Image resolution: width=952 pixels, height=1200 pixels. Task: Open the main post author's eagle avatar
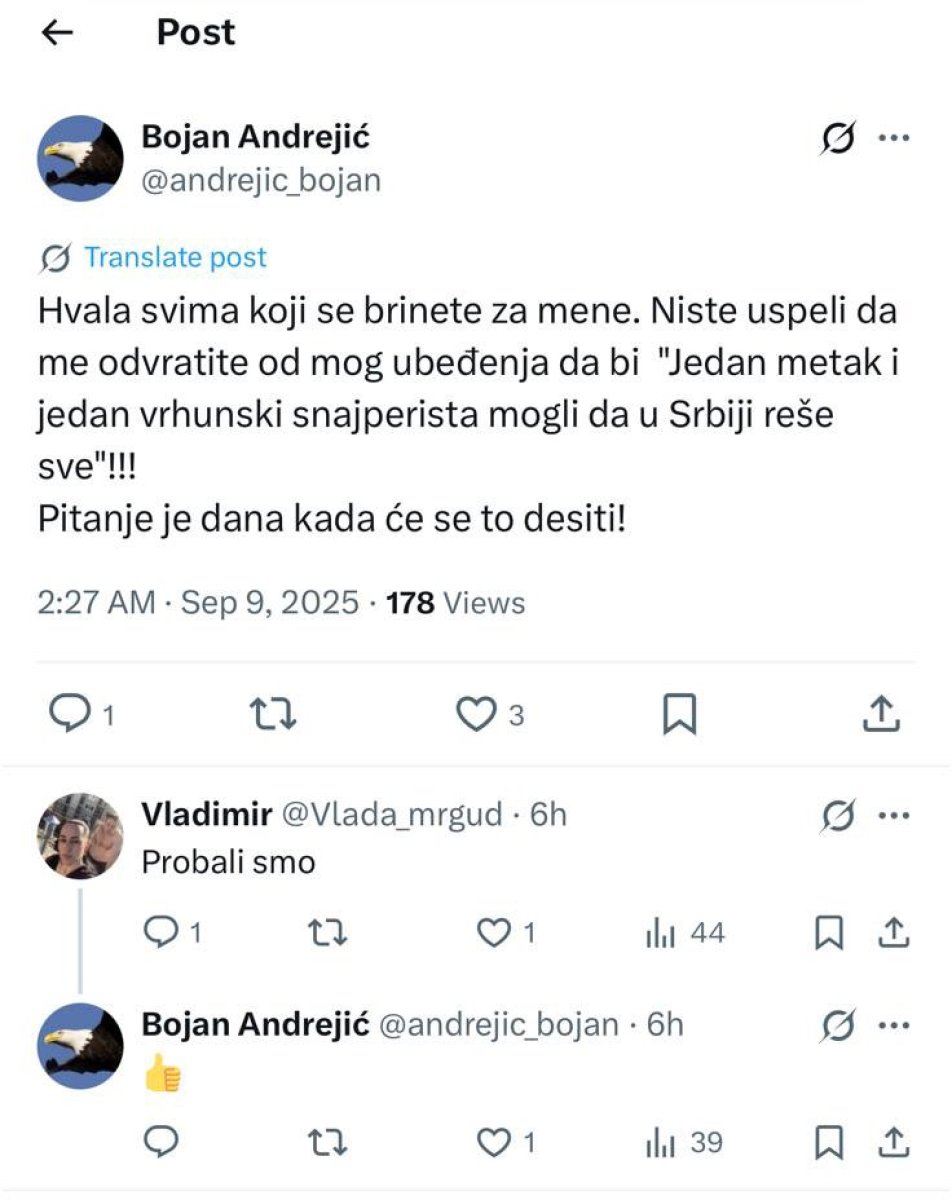(x=81, y=158)
